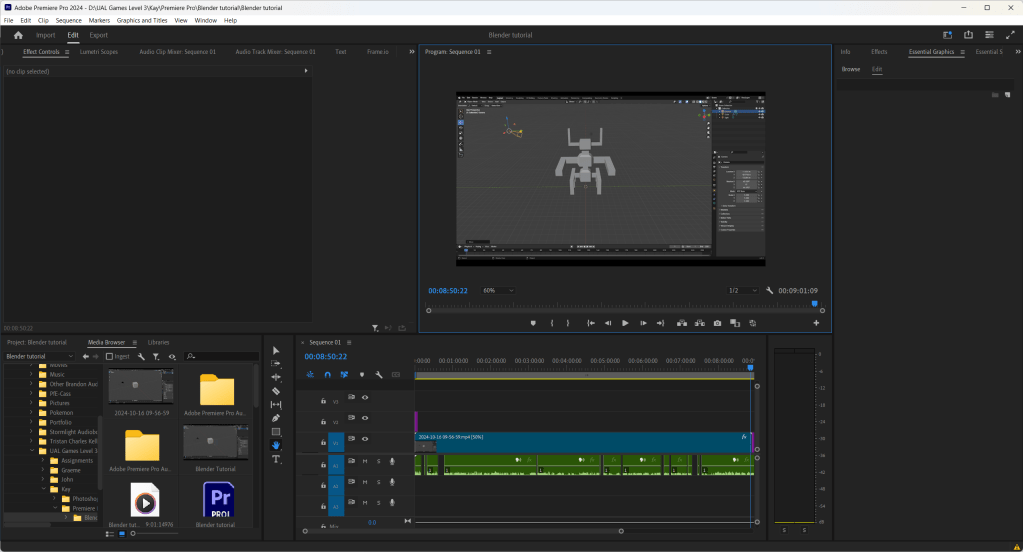Pick the Selection arrow tool
Image resolution: width=1023 pixels, height=552 pixels.
(x=276, y=350)
